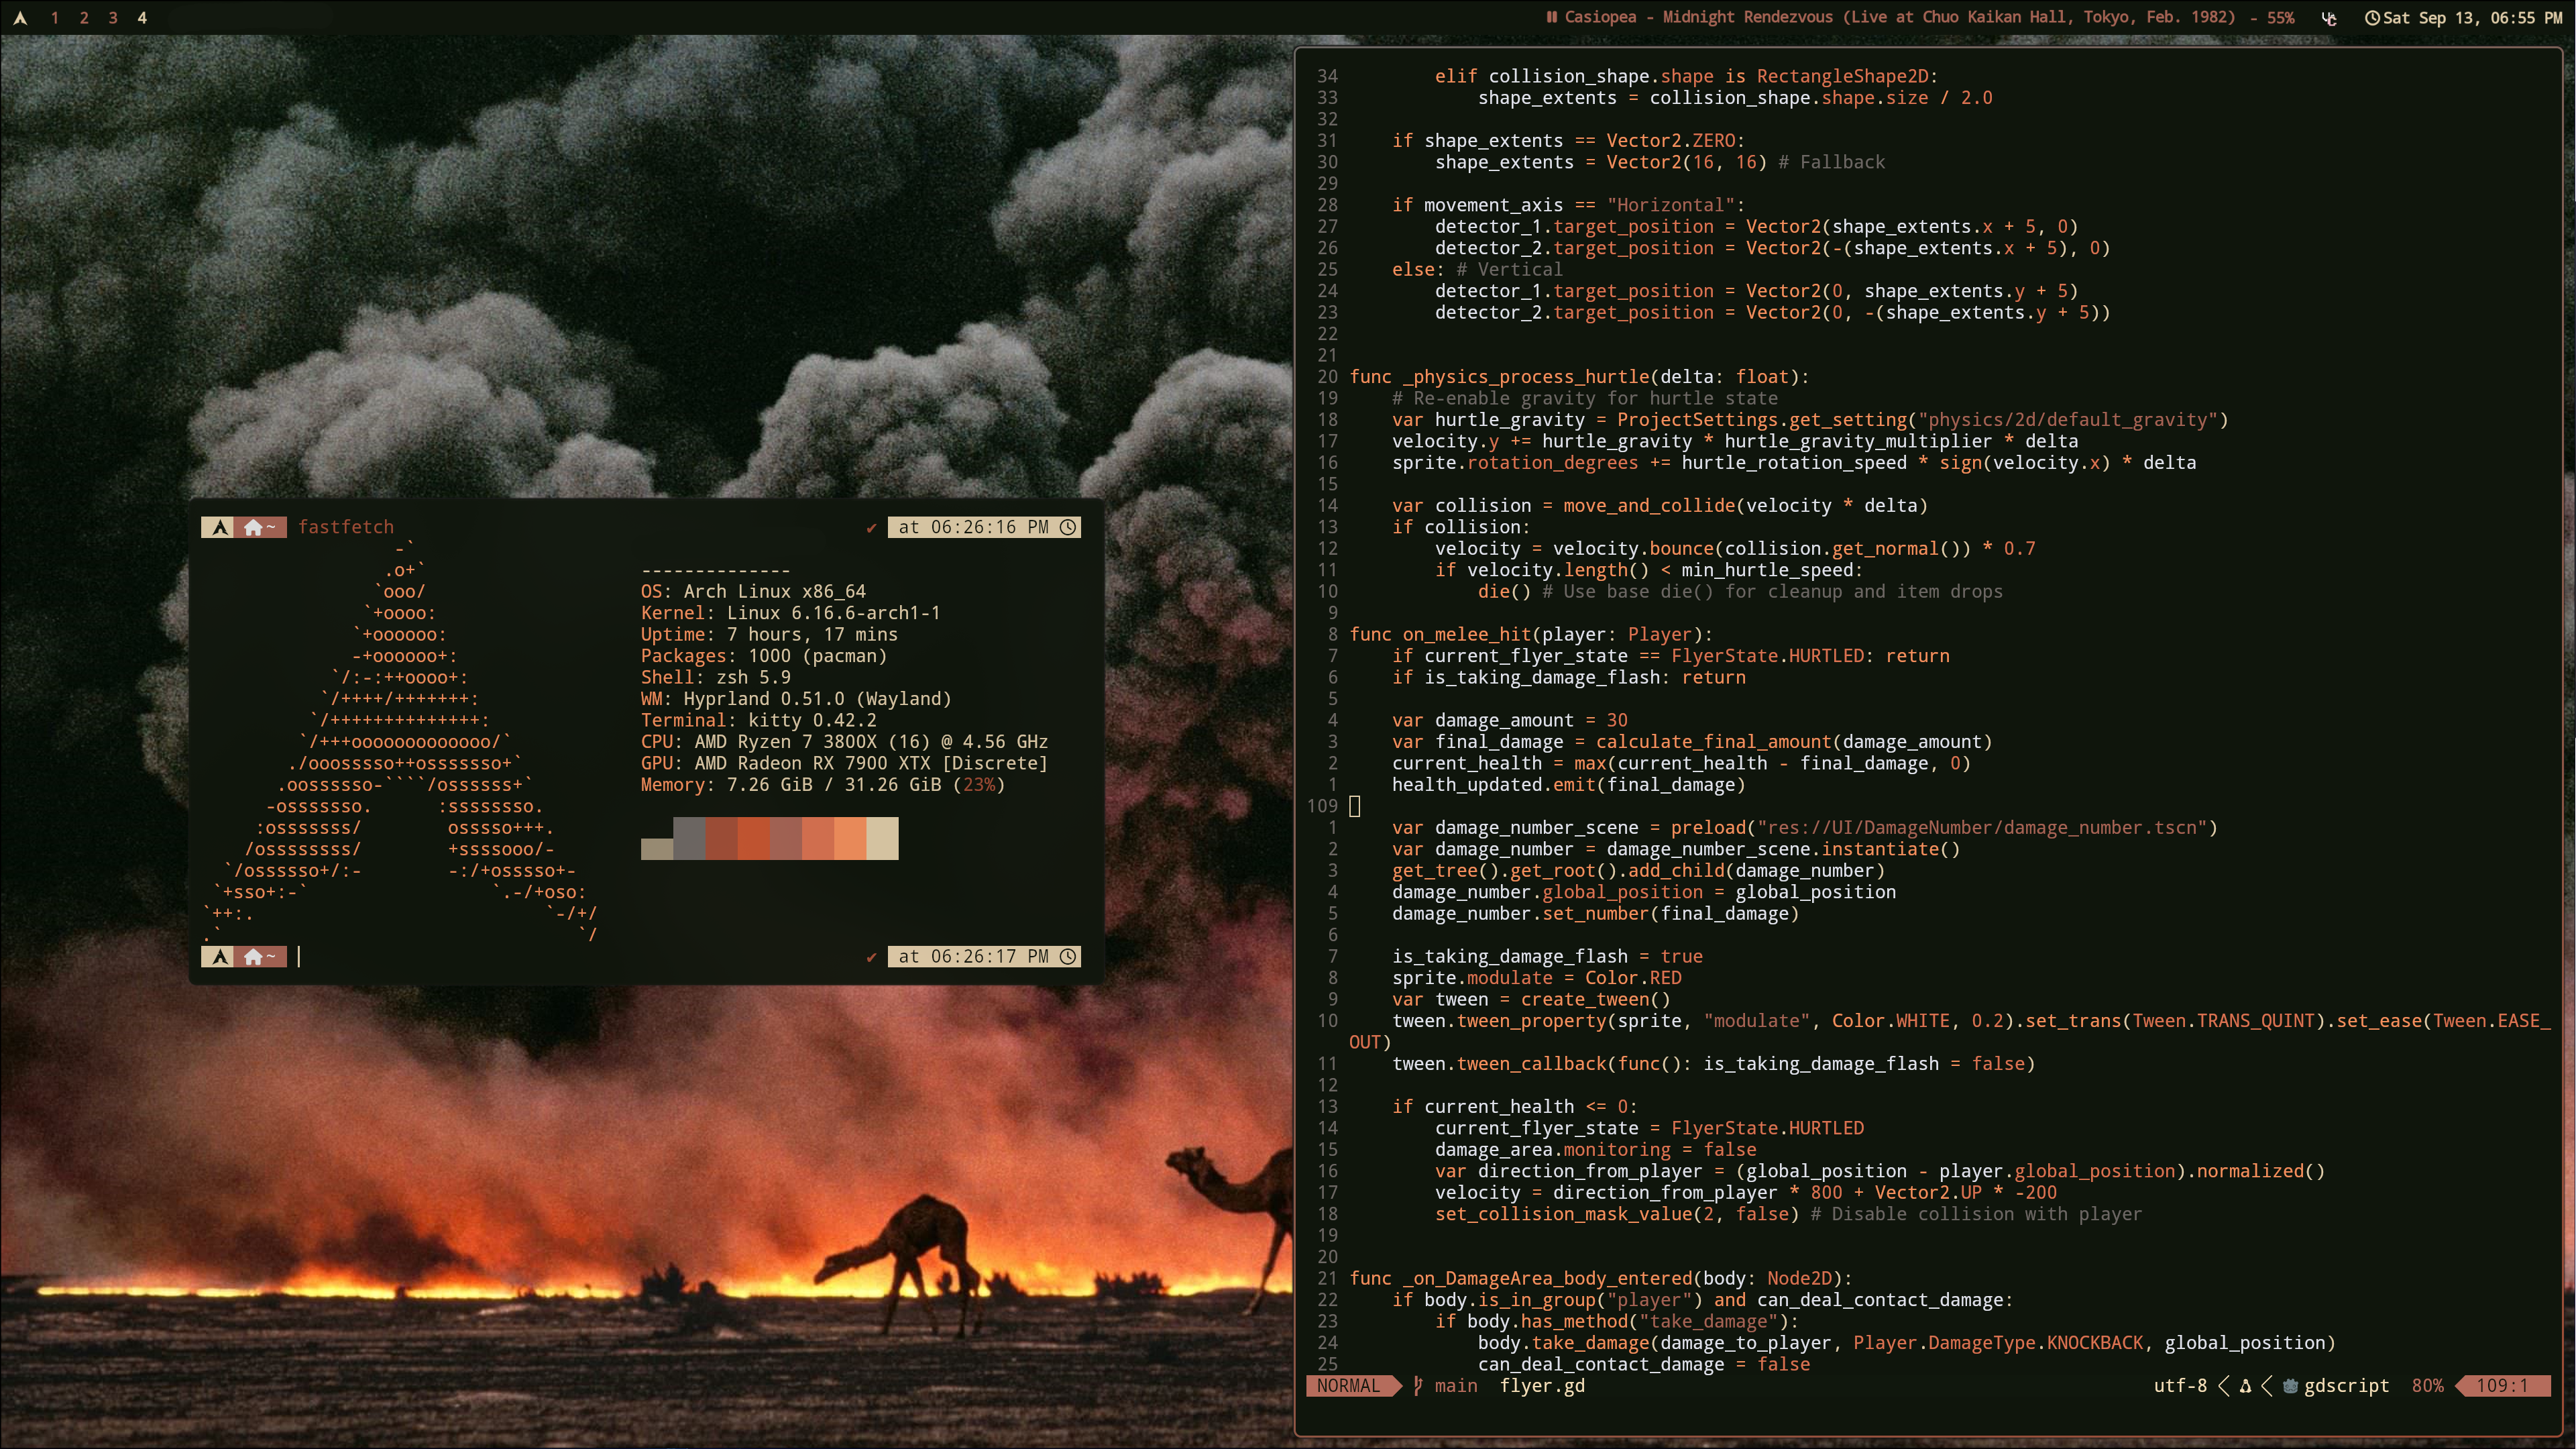
Task: Click the bright orange color block in fastfetch
Action: coord(850,838)
